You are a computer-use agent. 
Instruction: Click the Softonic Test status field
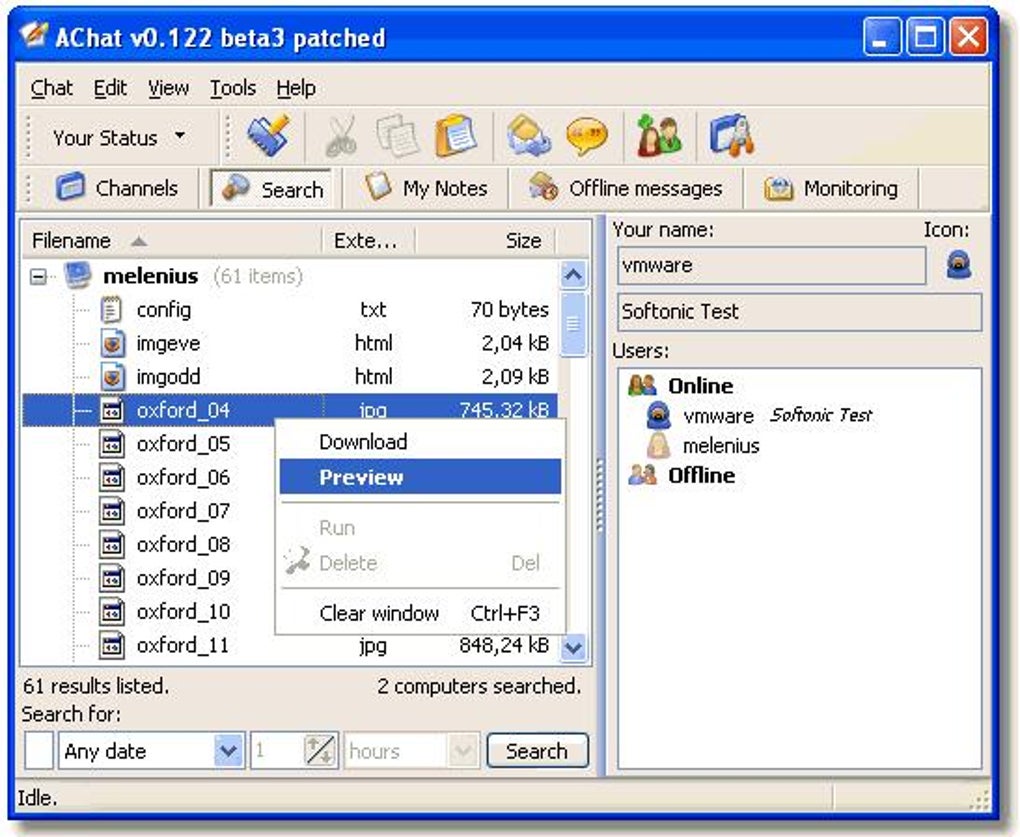(x=799, y=312)
